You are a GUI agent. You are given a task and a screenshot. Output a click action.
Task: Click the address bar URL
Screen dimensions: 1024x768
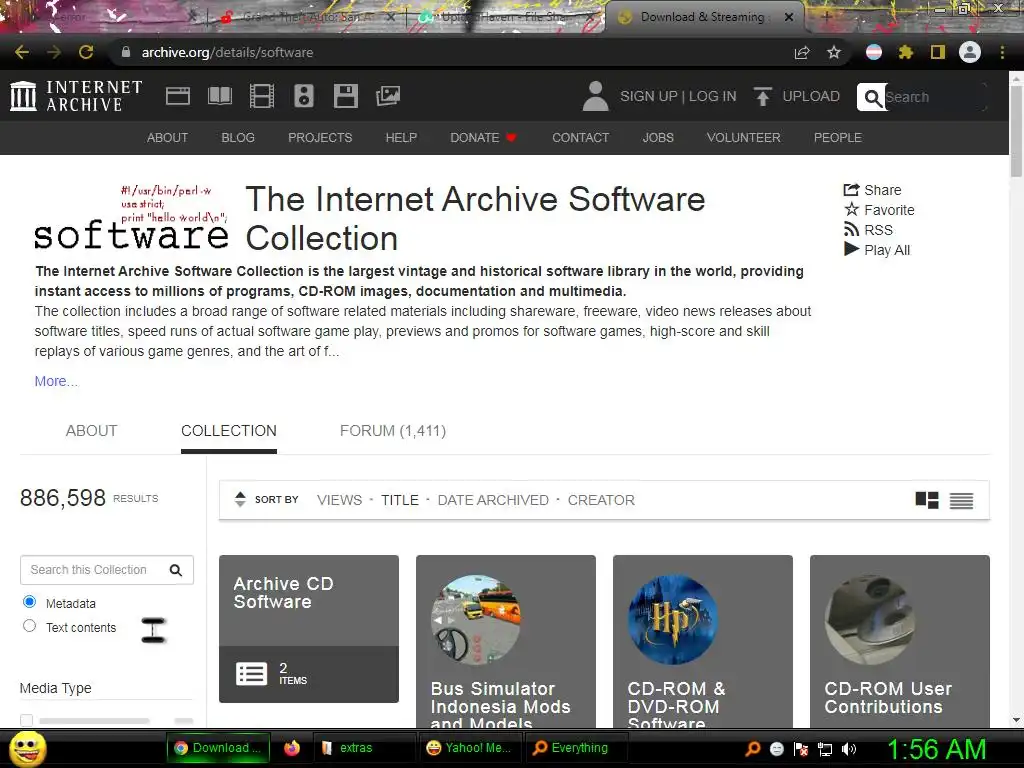tap(227, 52)
